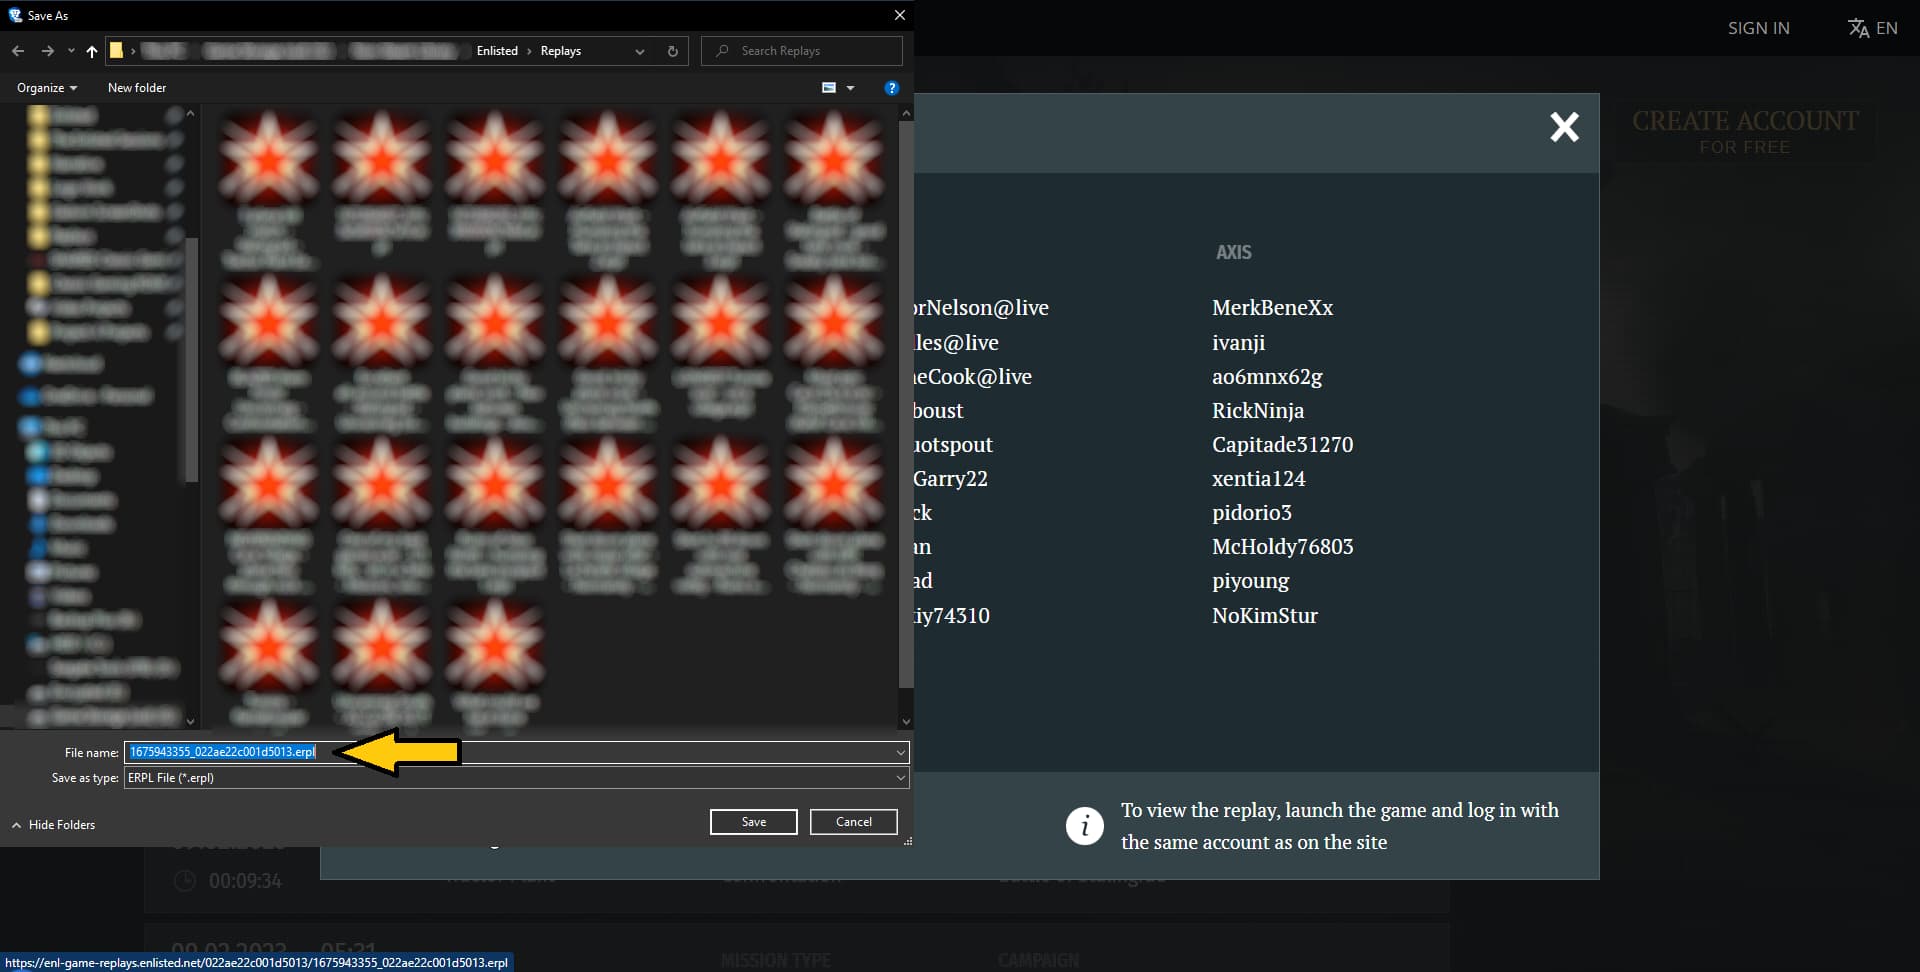Expand the view options dropdown arrow
Screen dimensions: 1920x972
pos(851,88)
